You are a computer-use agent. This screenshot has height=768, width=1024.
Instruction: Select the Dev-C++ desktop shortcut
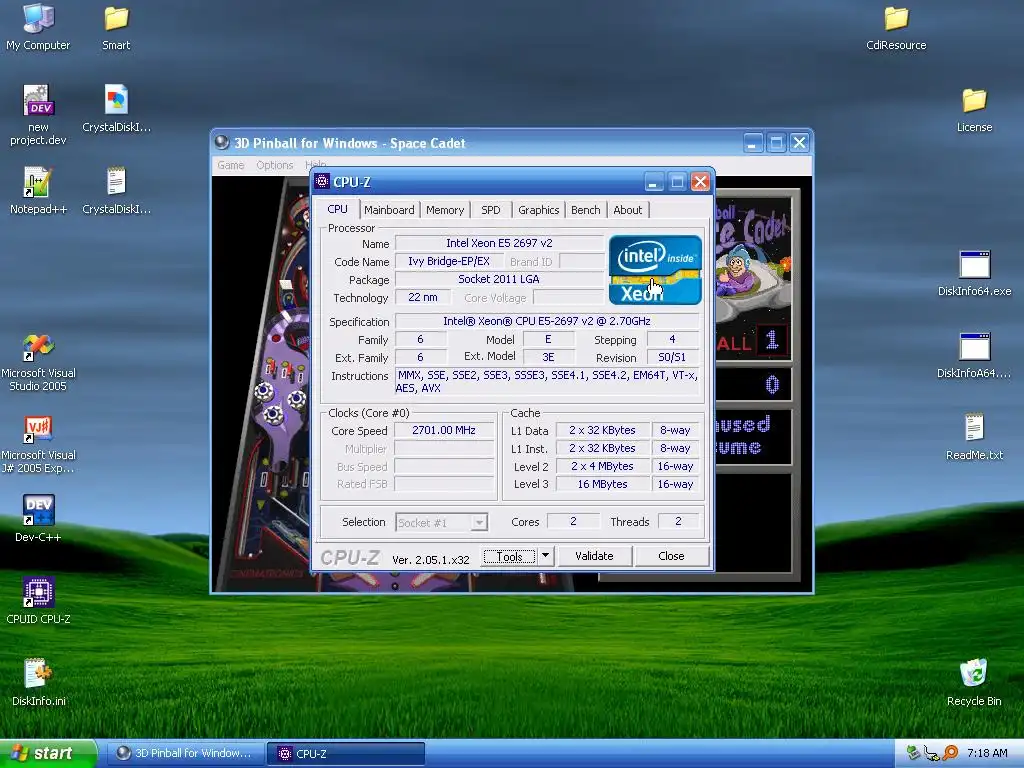(38, 519)
